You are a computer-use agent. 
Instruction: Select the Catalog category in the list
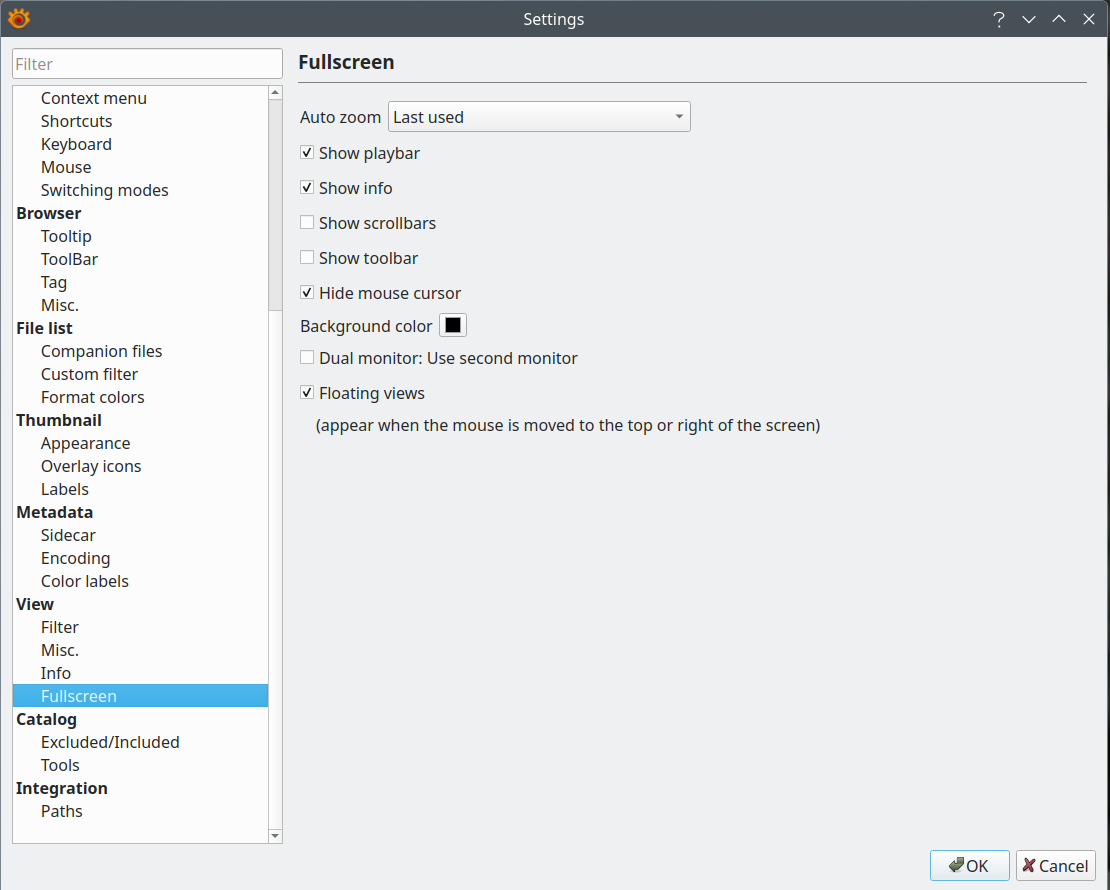click(46, 719)
